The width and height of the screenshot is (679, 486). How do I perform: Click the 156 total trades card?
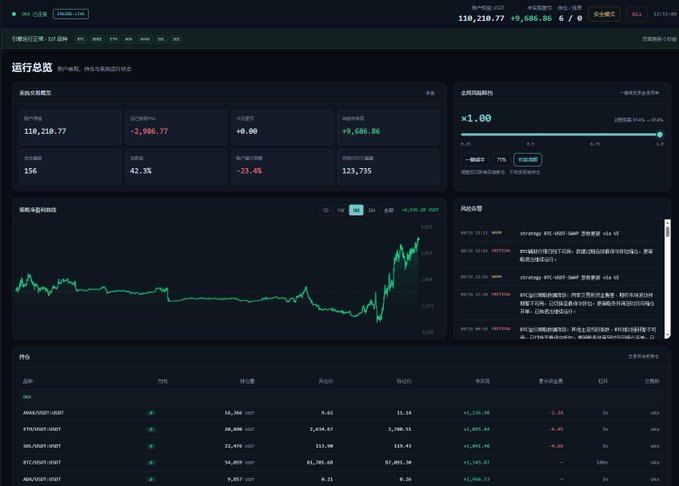[70, 166]
